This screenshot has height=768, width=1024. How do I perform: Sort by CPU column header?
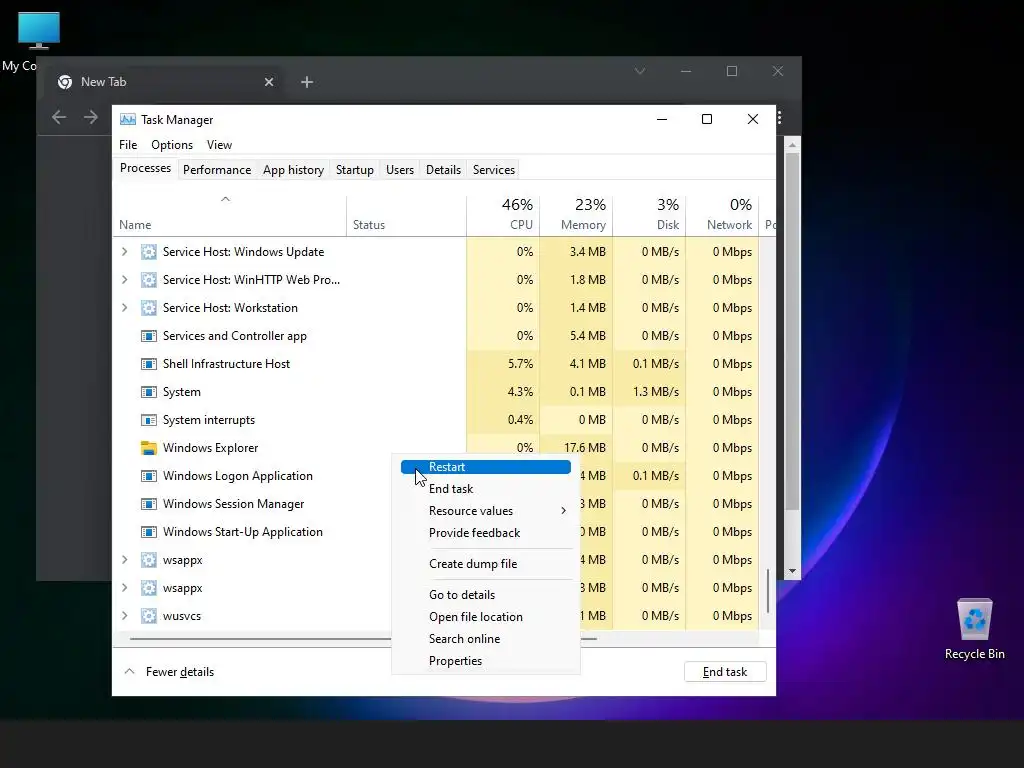[504, 214]
